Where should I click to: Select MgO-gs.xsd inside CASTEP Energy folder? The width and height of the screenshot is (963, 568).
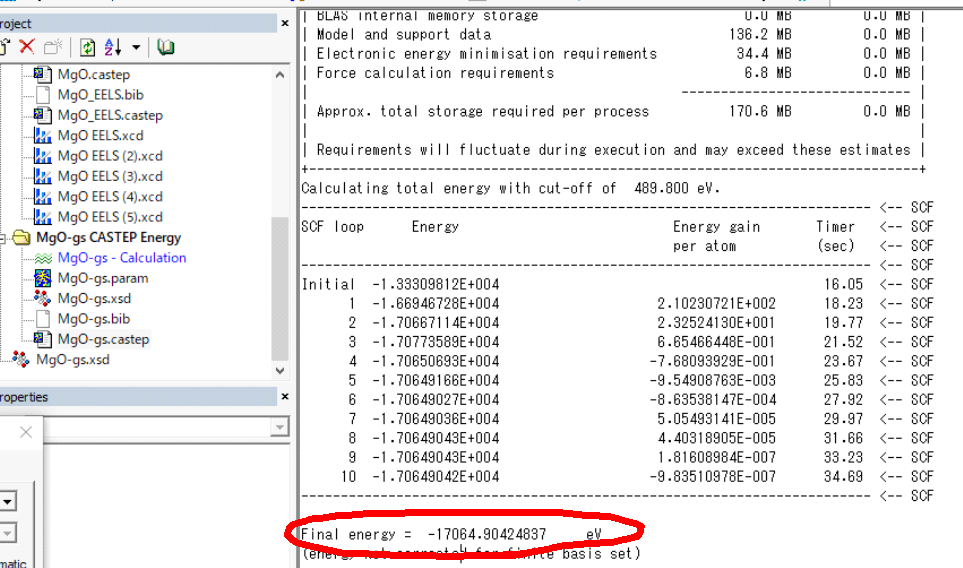point(94,298)
